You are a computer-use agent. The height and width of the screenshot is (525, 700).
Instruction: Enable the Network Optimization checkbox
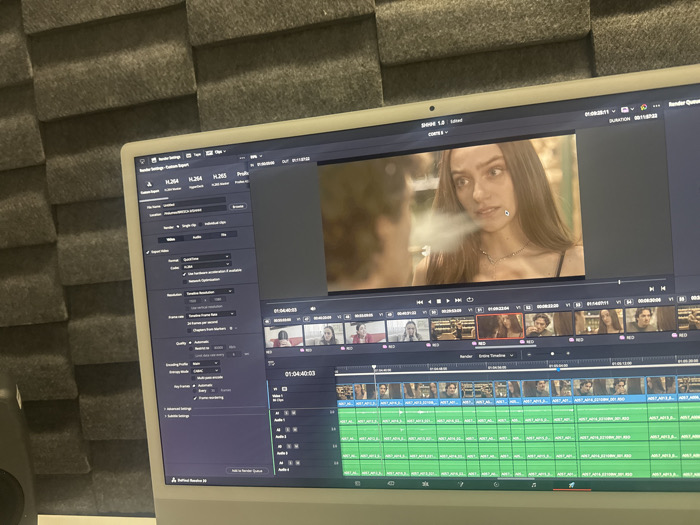coord(185,281)
